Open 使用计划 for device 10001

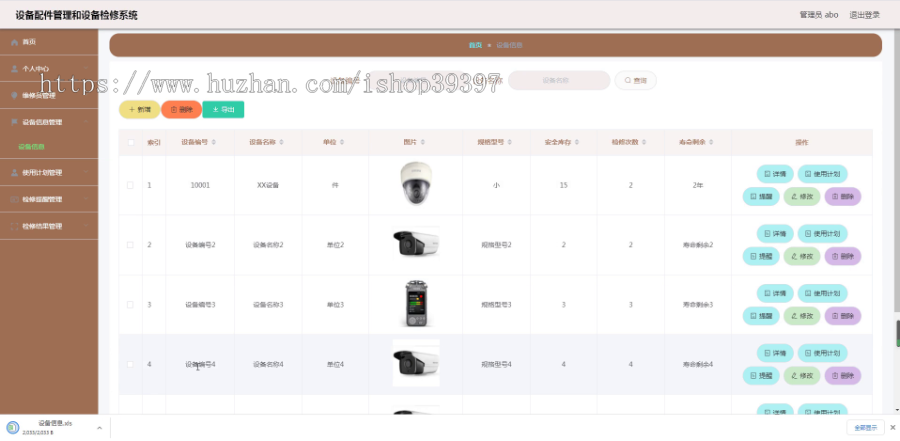tap(822, 173)
